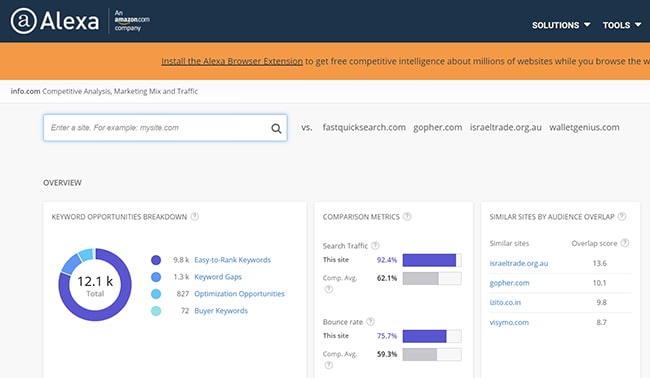Click the 12.1 k donut chart
650x378 pixels.
tap(95, 284)
